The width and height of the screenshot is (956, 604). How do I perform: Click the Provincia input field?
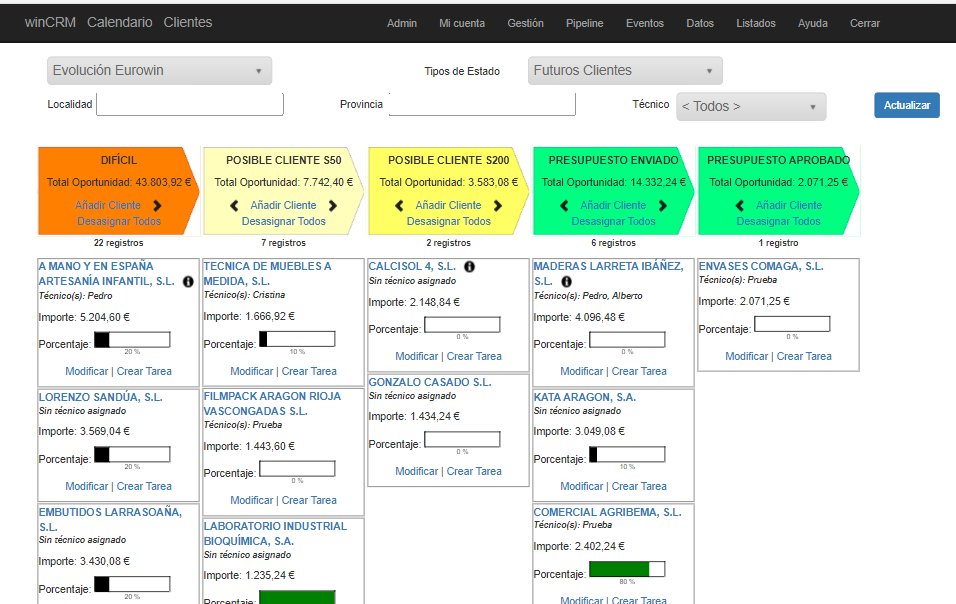[x=482, y=104]
